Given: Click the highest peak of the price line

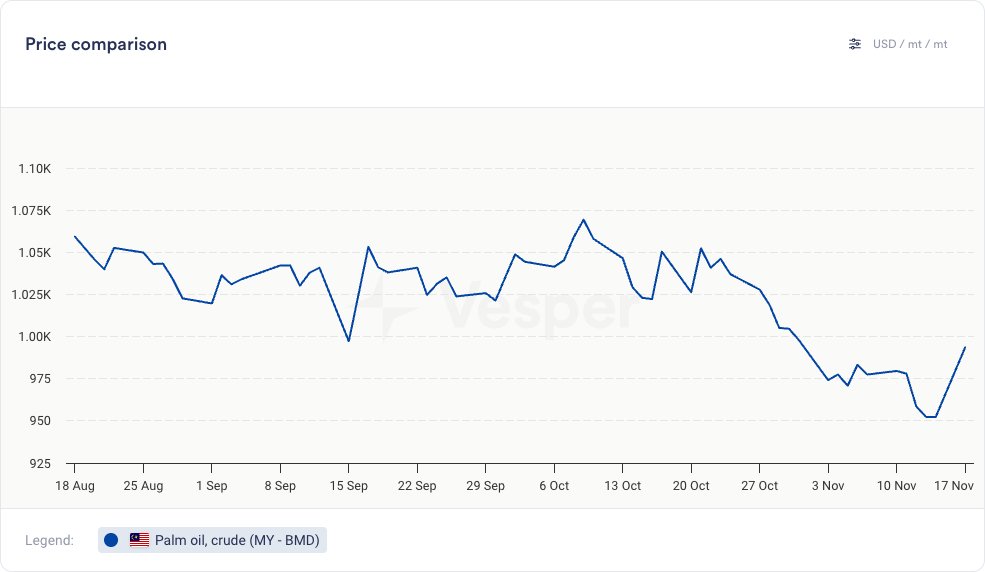Looking at the screenshot, I should point(583,220).
